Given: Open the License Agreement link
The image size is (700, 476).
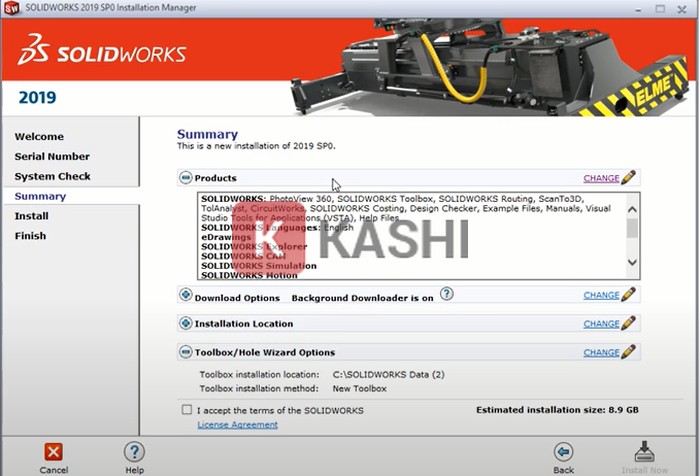Looking at the screenshot, I should point(237,425).
